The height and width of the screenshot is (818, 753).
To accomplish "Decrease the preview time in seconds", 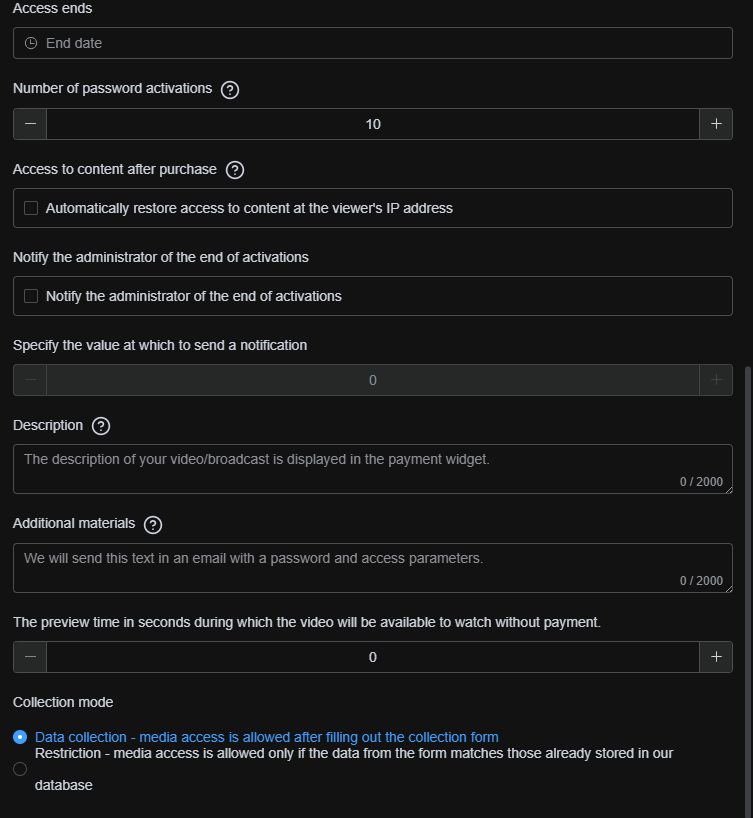I will [30, 657].
